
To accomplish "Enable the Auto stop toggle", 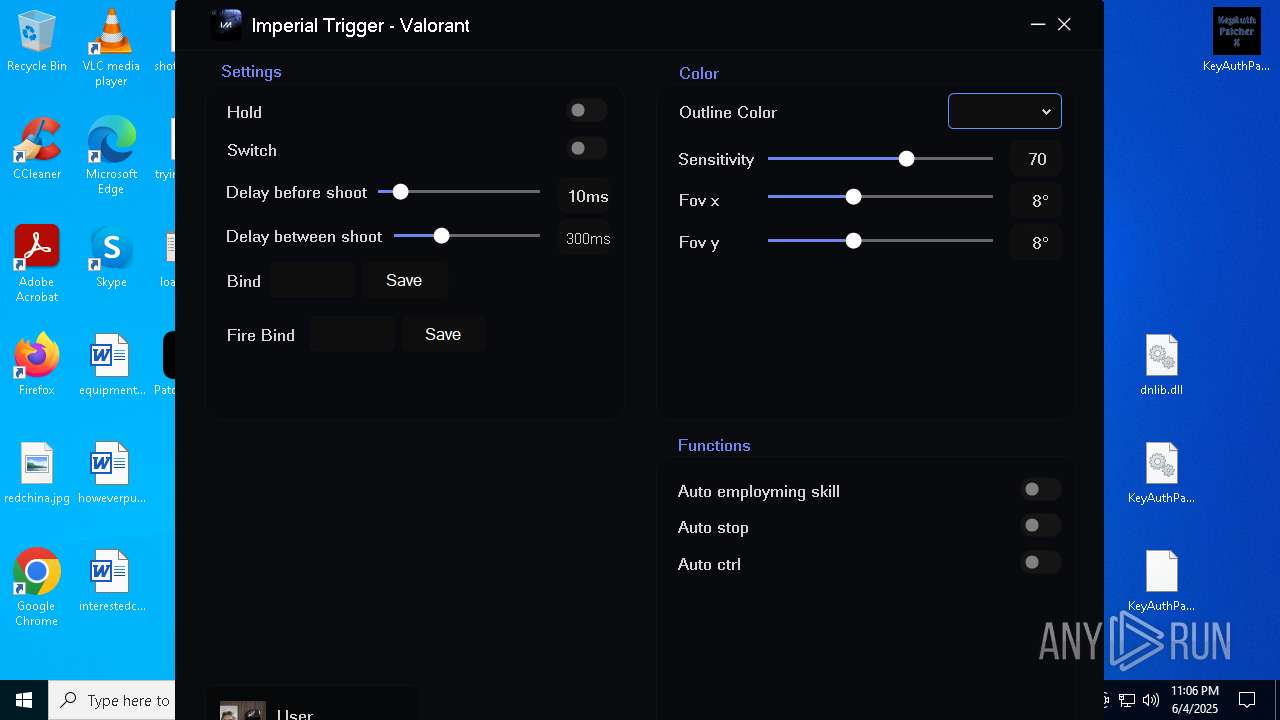I will tap(1040, 525).
